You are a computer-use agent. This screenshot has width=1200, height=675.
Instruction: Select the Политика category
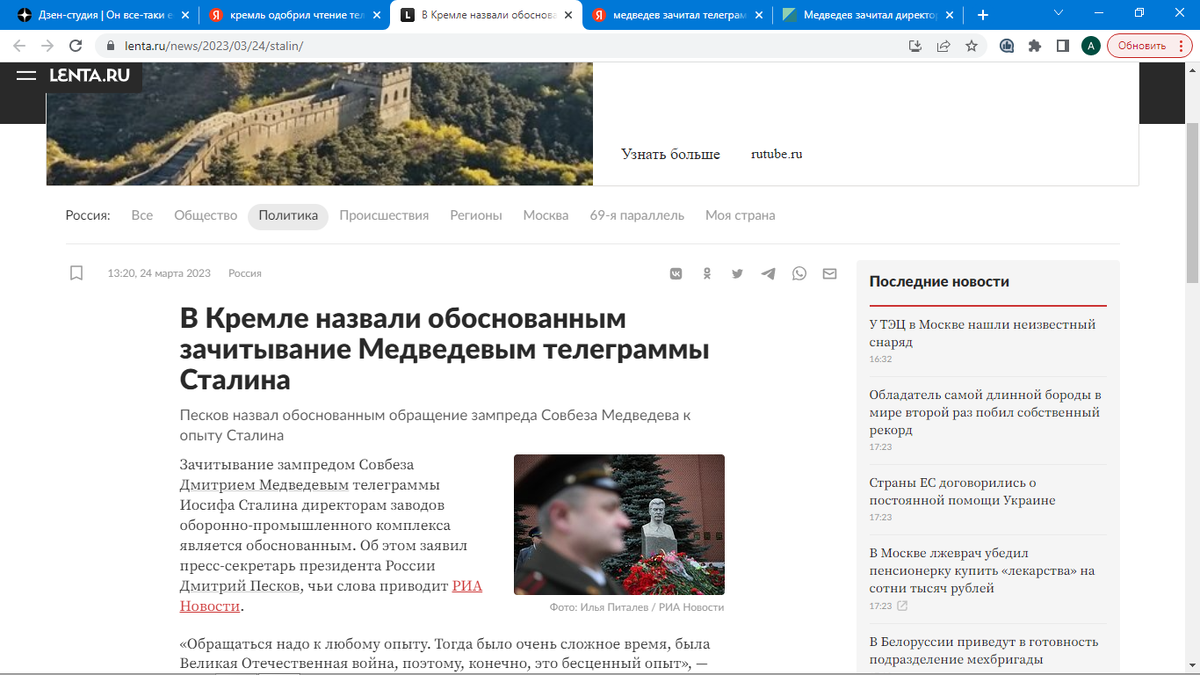point(288,216)
